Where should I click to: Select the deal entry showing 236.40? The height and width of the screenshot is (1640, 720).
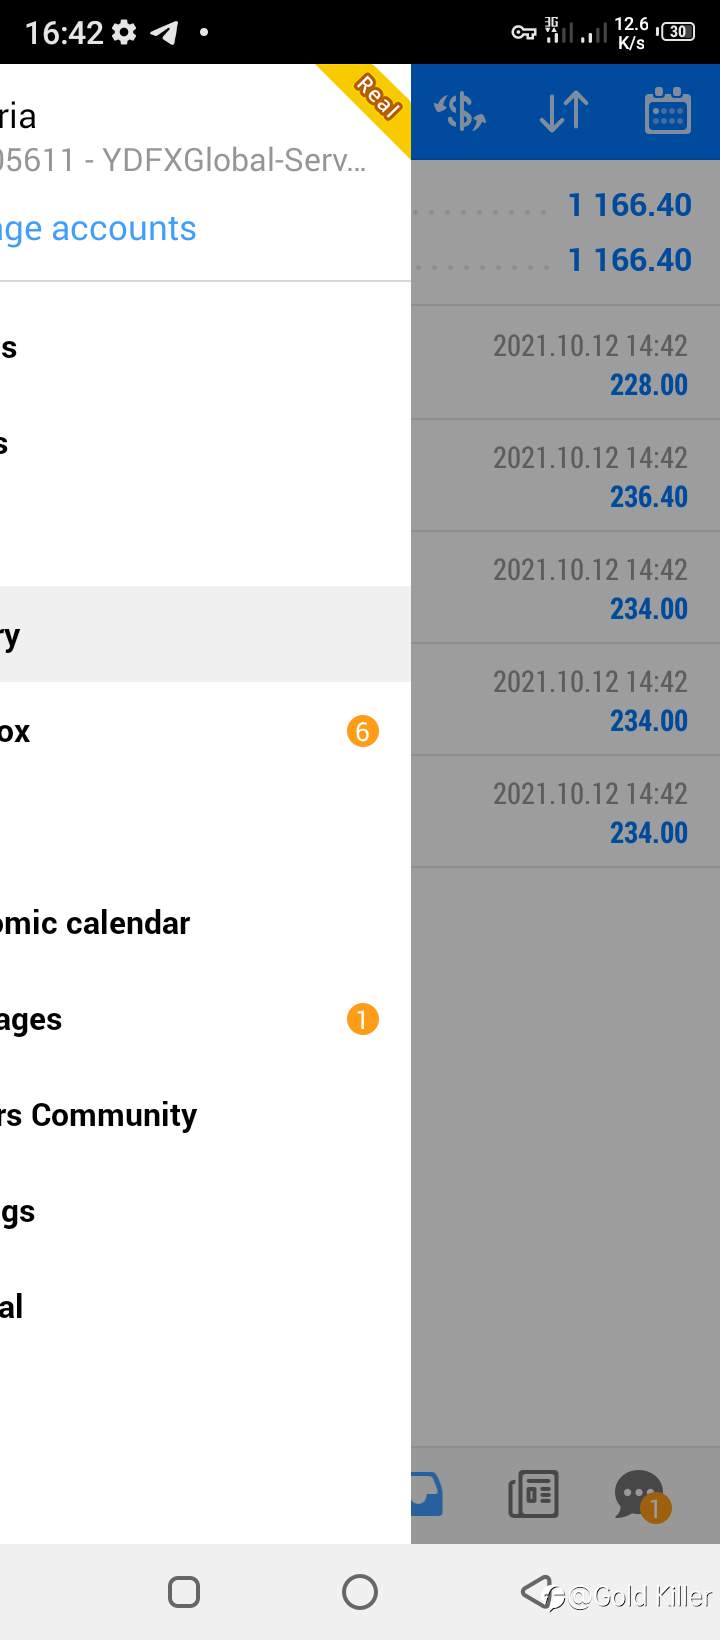(566, 475)
